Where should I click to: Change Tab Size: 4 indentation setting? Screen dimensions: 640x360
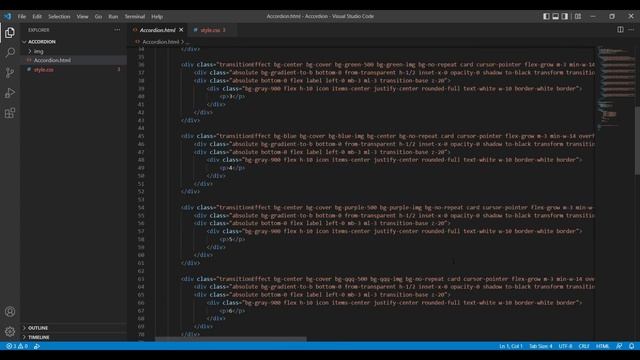[x=540, y=346]
